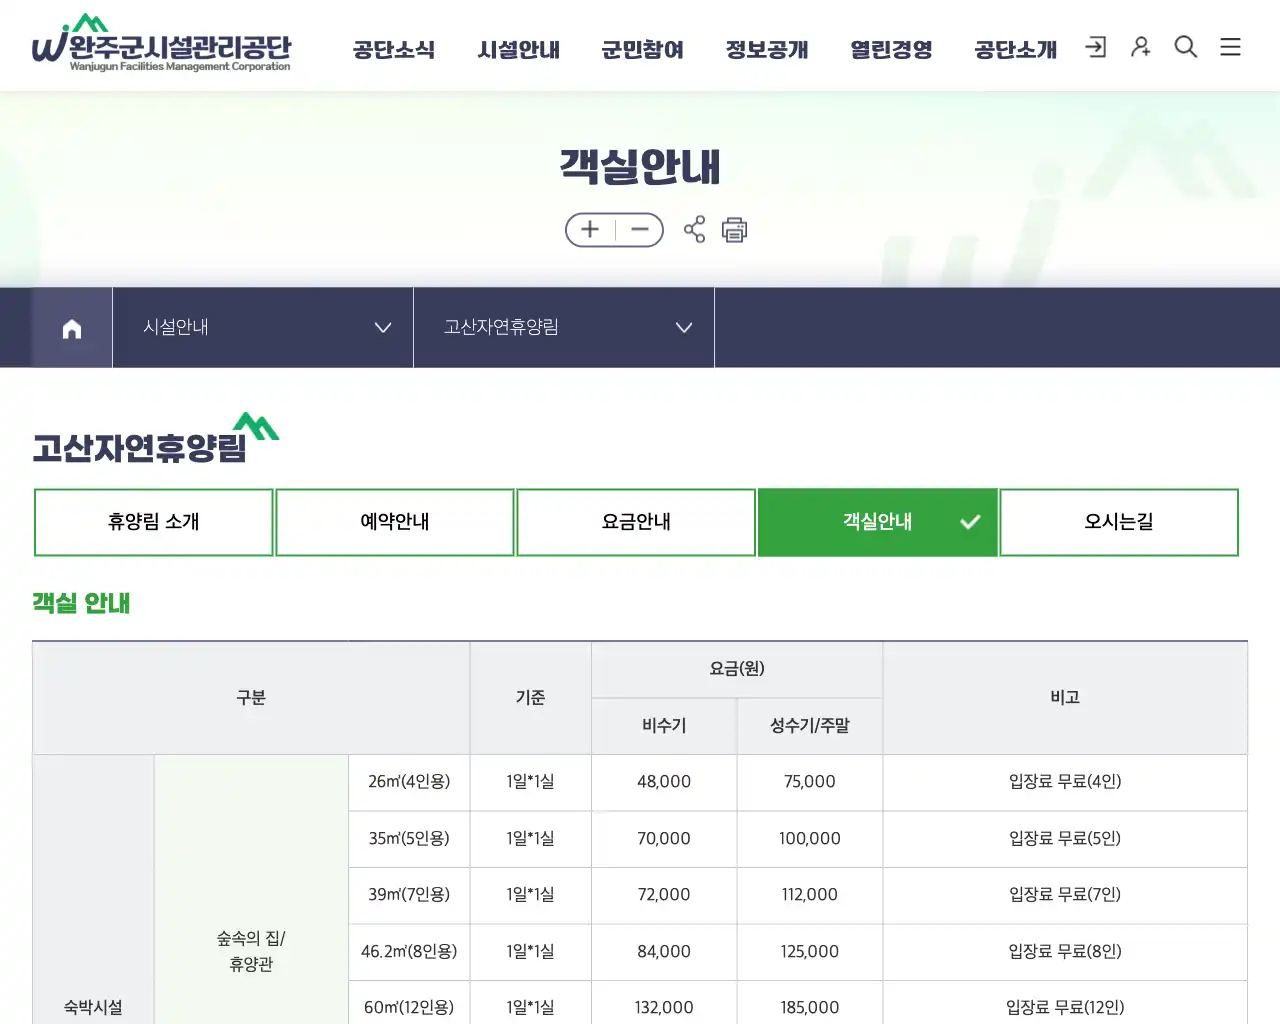
Task: Click the 입장료 무료(4인) note
Action: (x=1065, y=782)
